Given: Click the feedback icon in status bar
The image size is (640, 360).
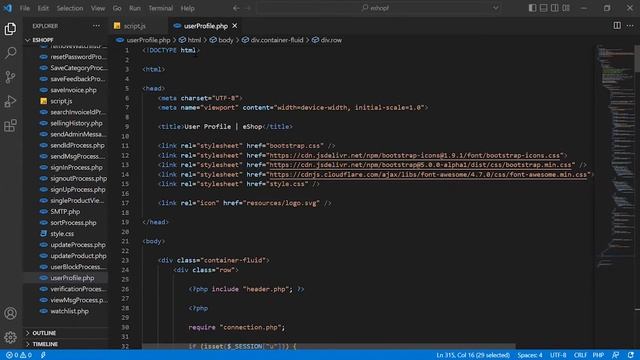Looking at the screenshot, I should [616, 355].
